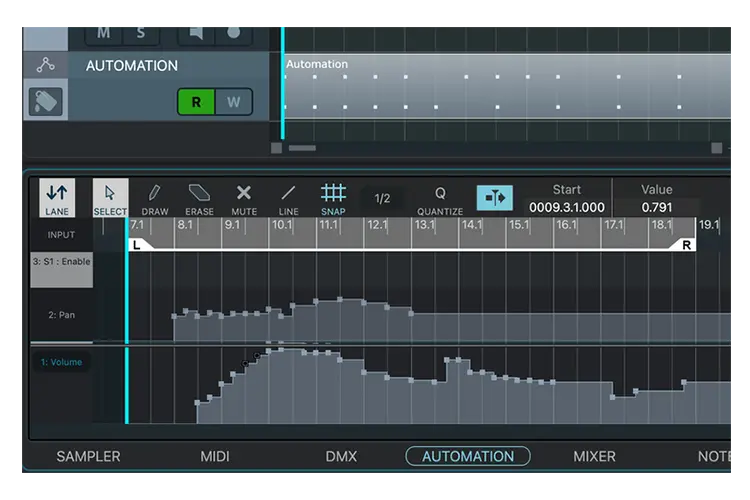The height and width of the screenshot is (500, 750).
Task: Open the DMX tab
Action: pyautogui.click(x=341, y=456)
